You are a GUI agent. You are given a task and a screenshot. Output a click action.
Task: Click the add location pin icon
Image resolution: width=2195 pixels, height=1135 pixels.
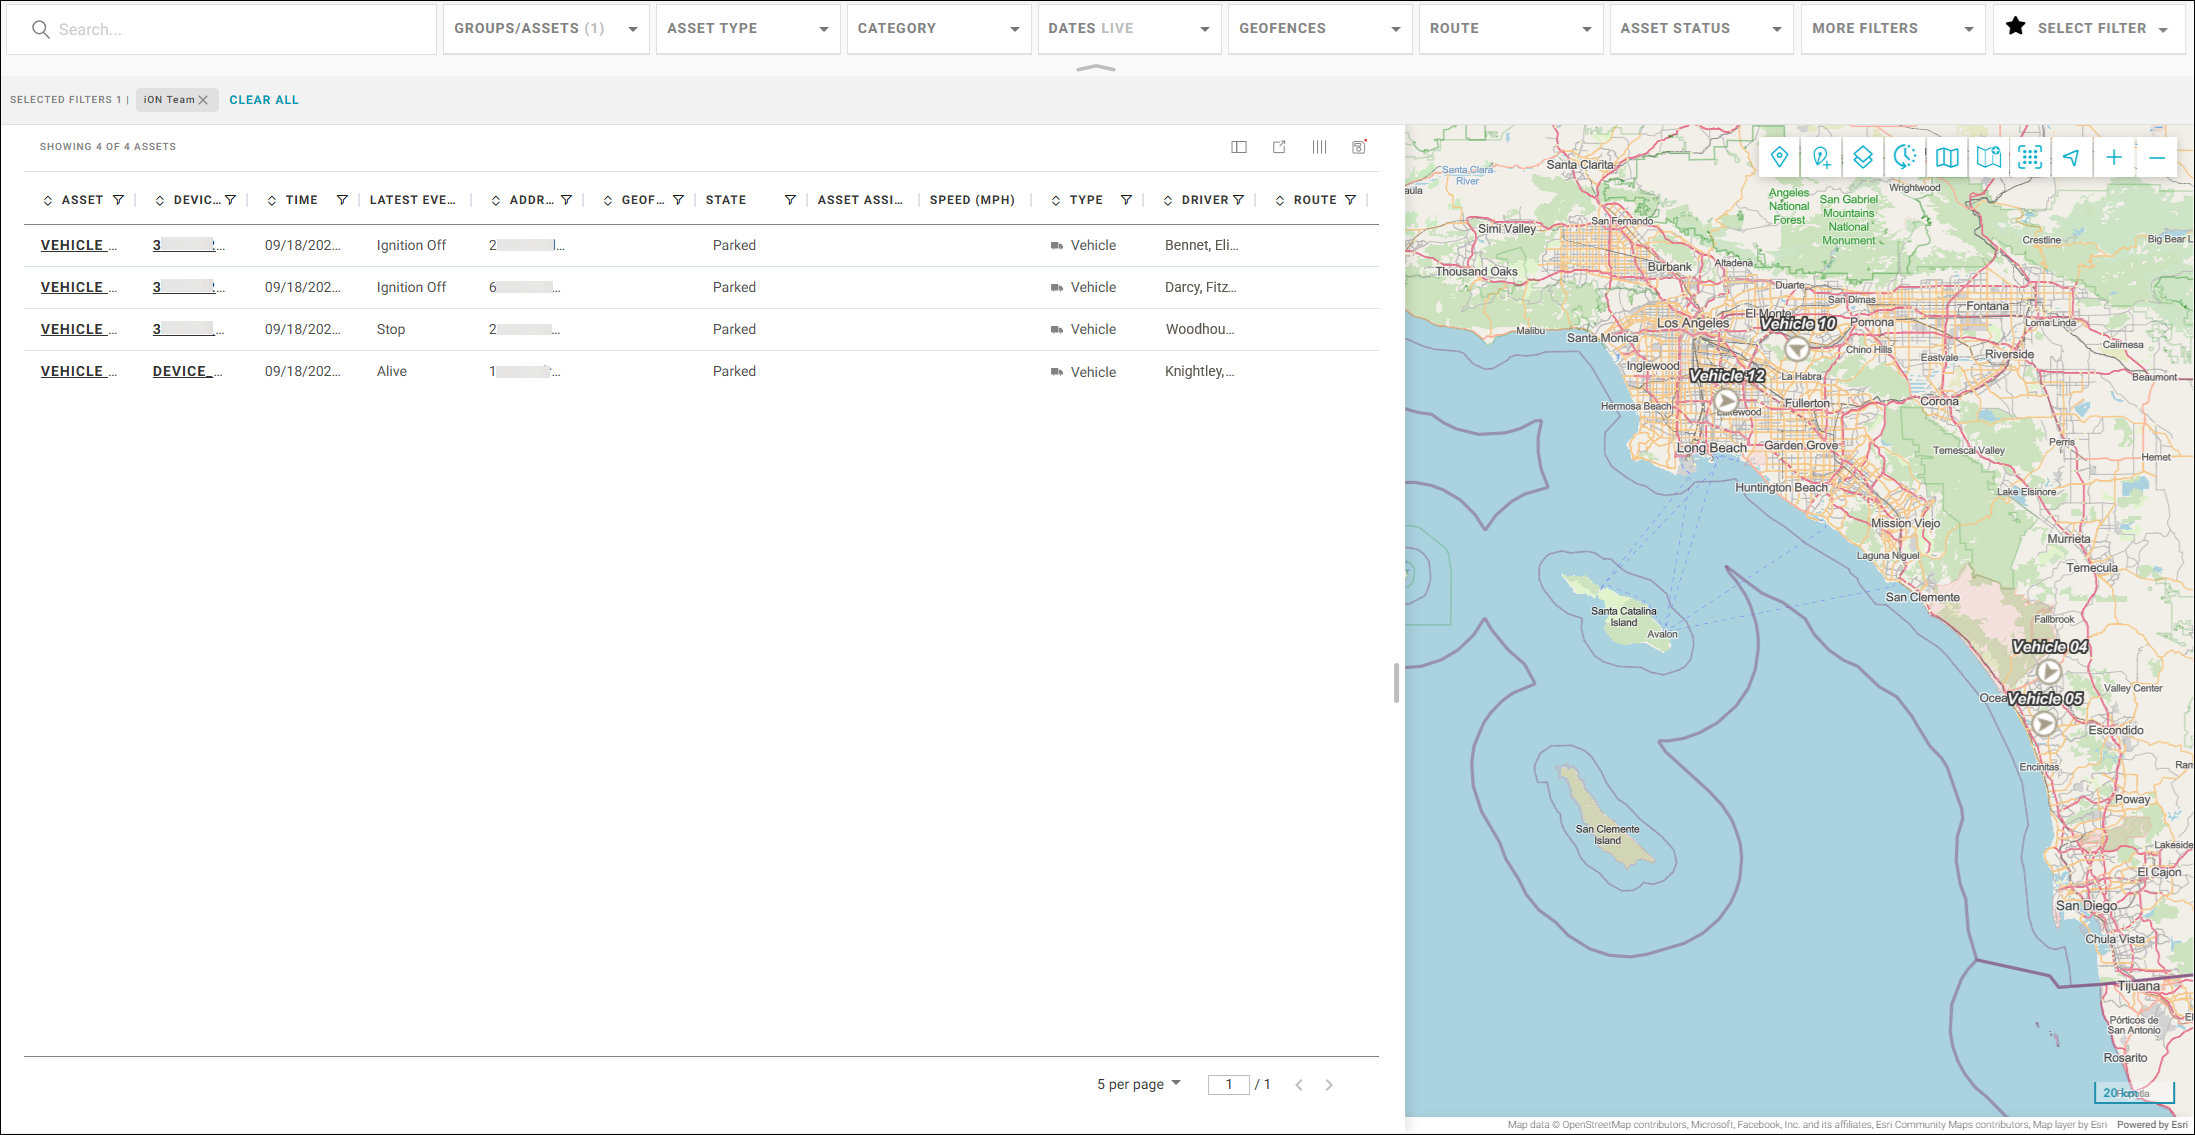1821,158
